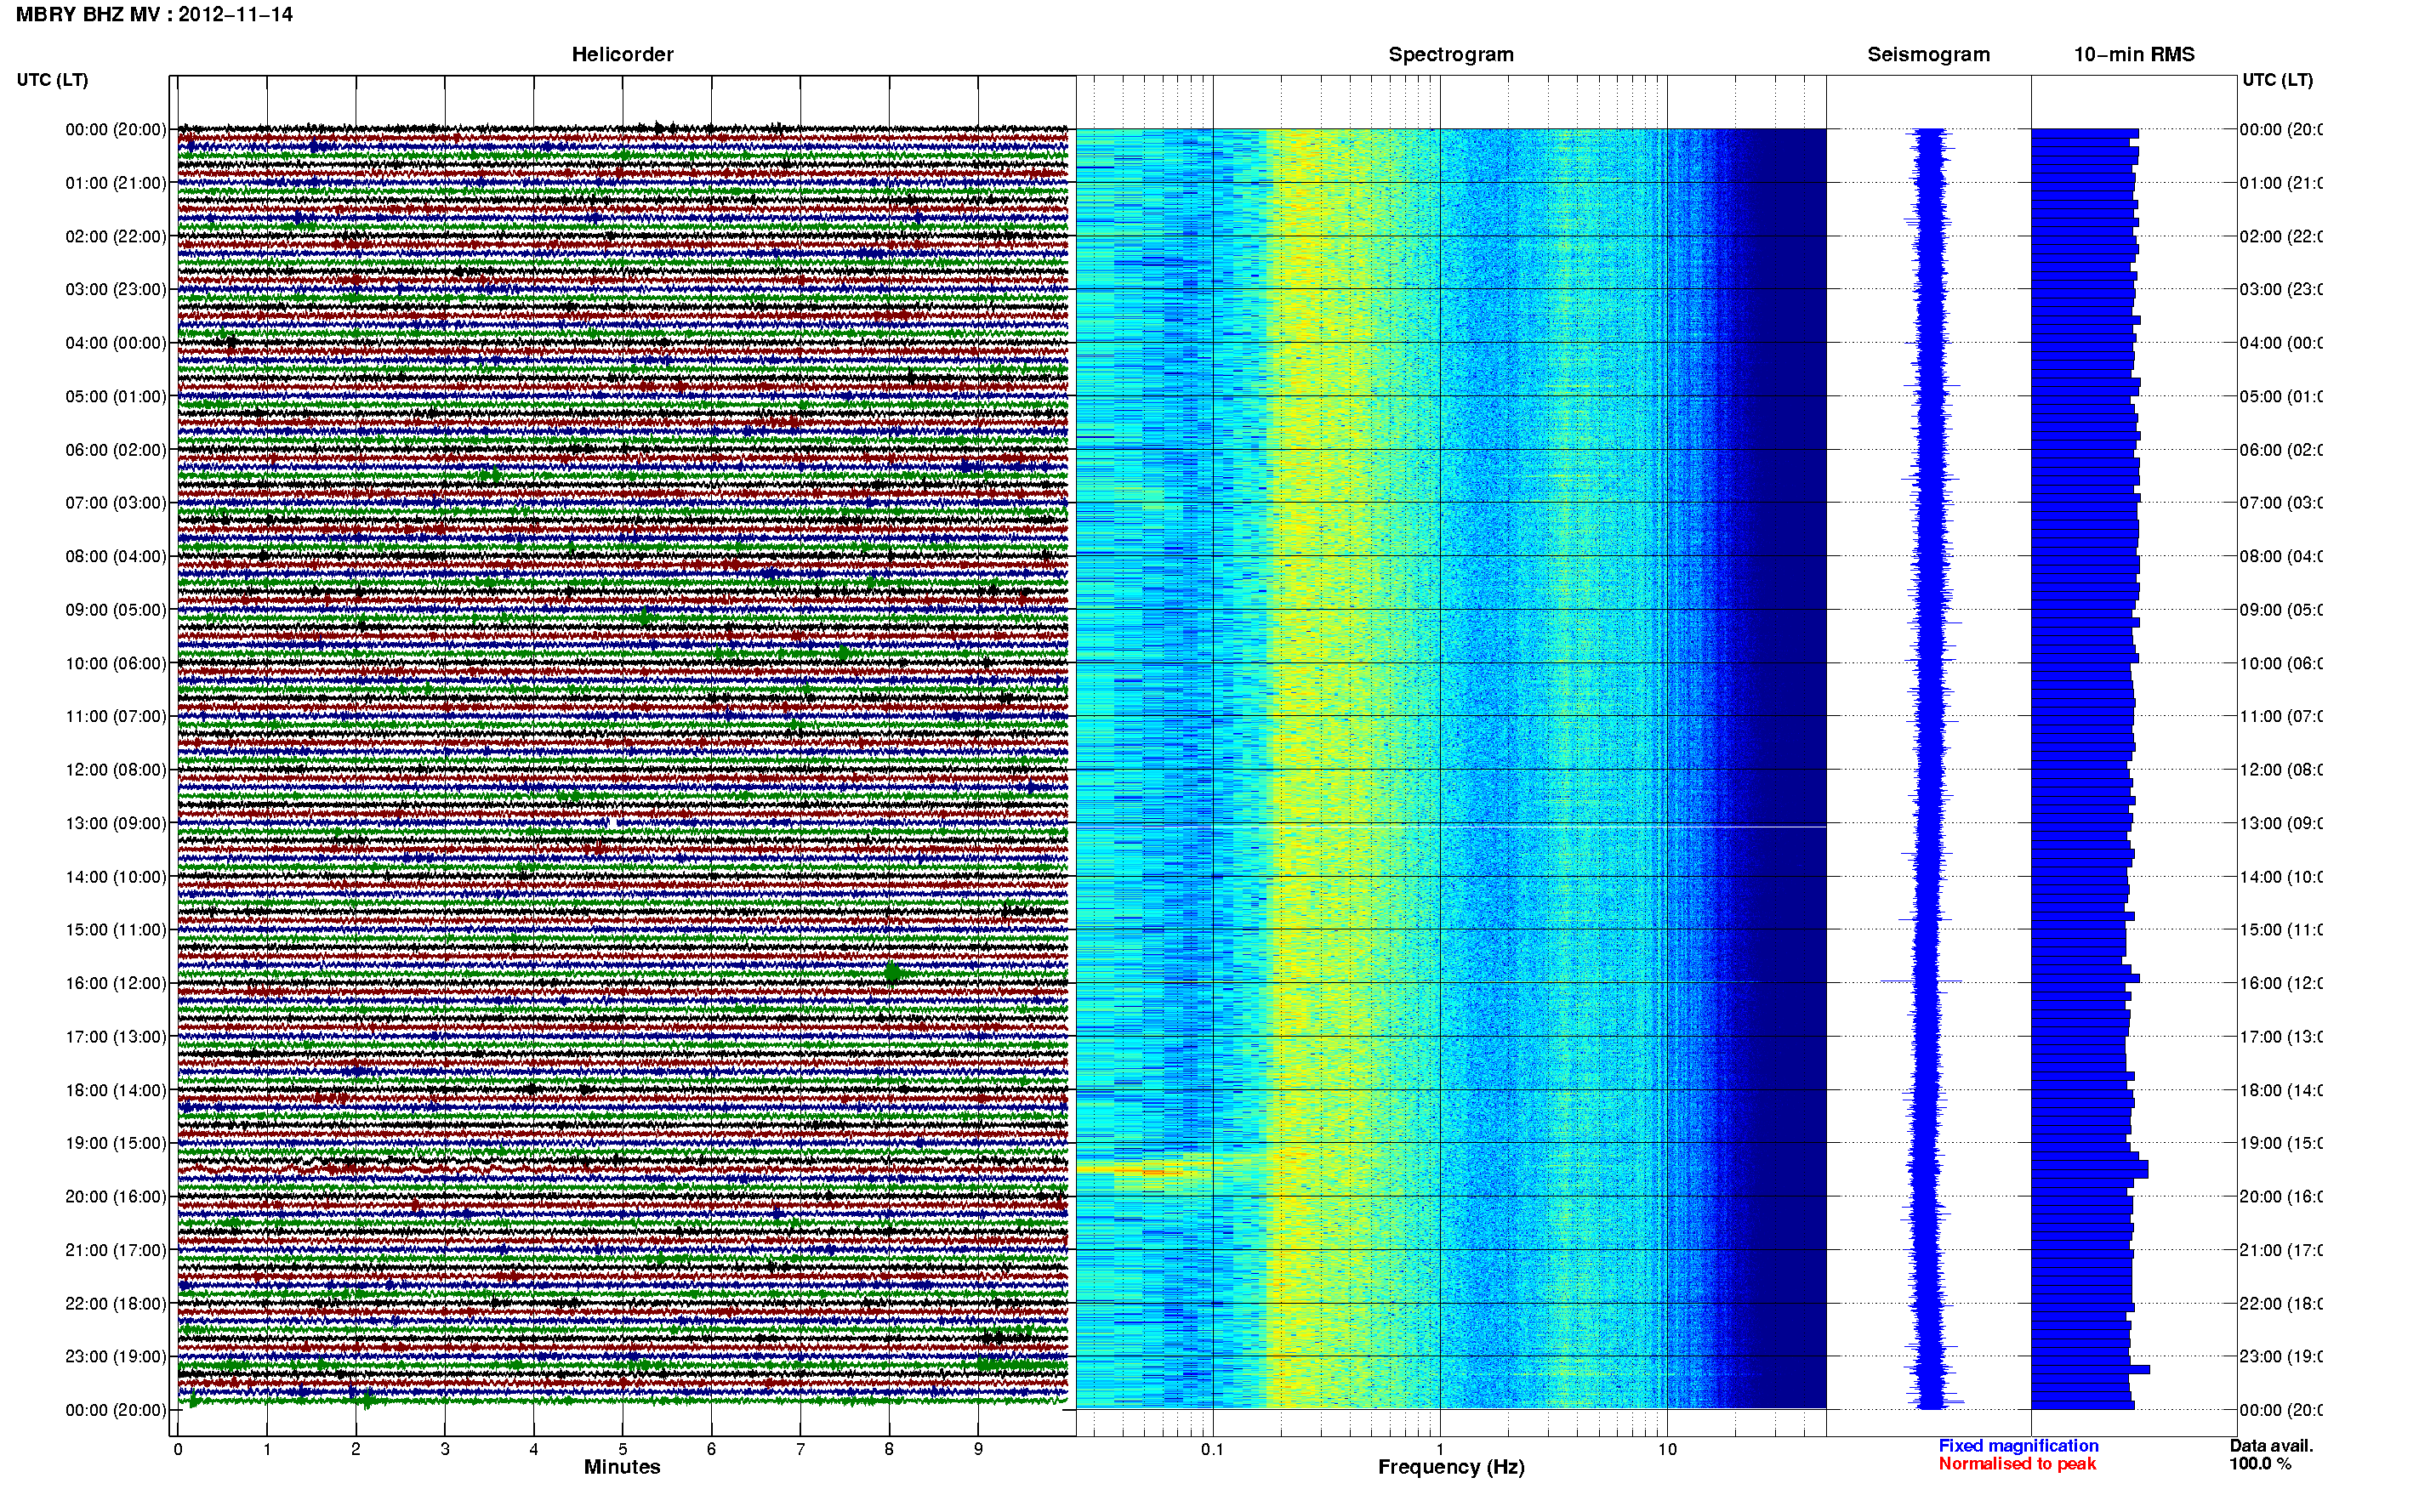Select the '19:00 (15:00)' left time label
The image size is (2419, 1512).
click(116, 1143)
